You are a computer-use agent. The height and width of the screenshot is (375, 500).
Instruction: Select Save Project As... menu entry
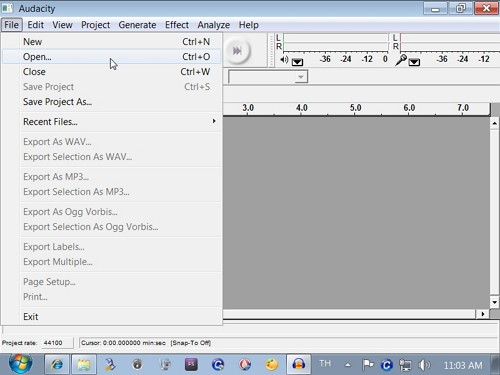click(111, 102)
